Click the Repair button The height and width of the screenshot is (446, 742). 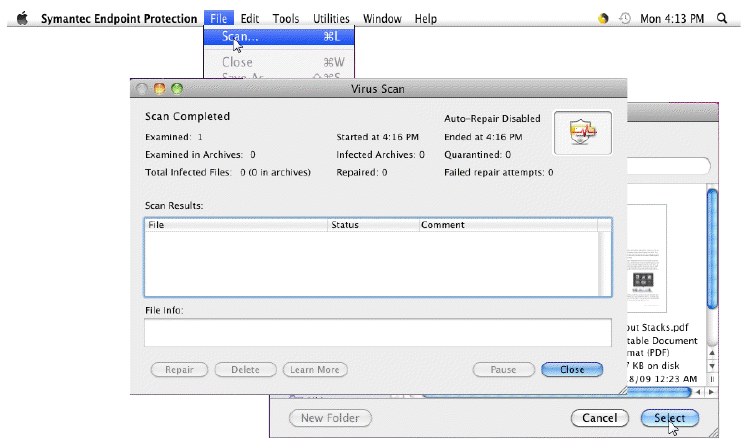(x=179, y=370)
